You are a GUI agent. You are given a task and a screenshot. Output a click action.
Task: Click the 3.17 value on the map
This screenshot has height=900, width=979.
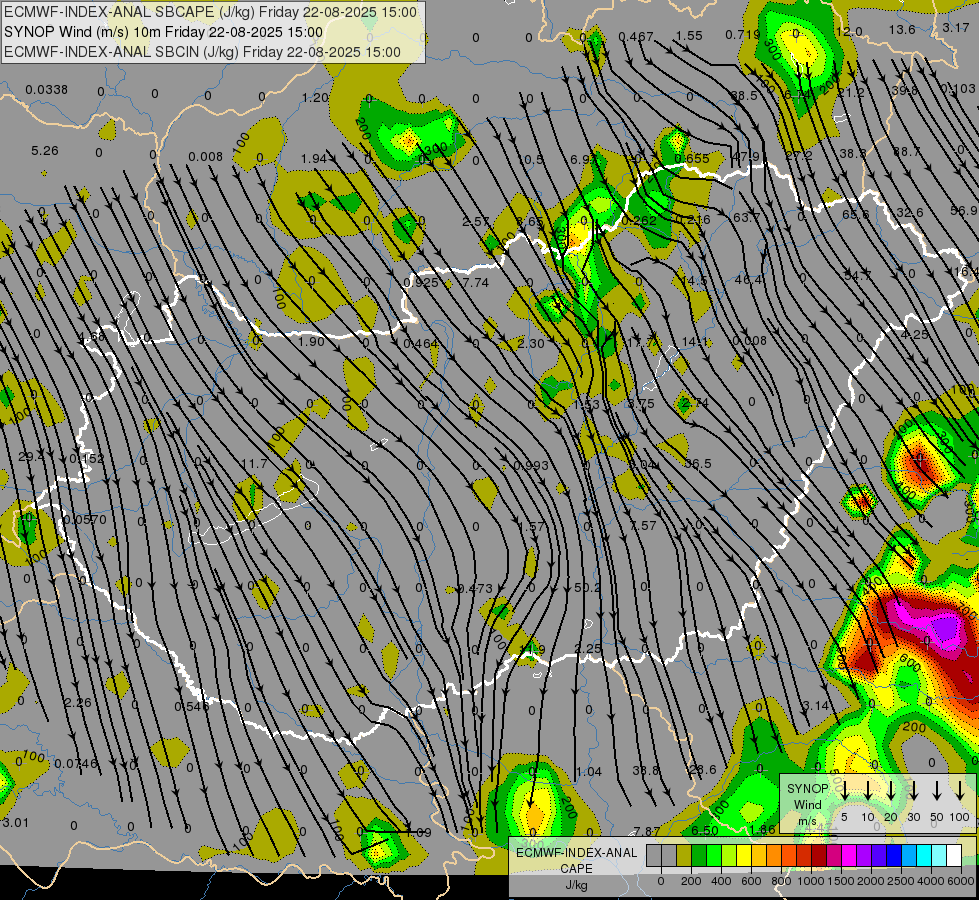pyautogui.click(x=956, y=27)
